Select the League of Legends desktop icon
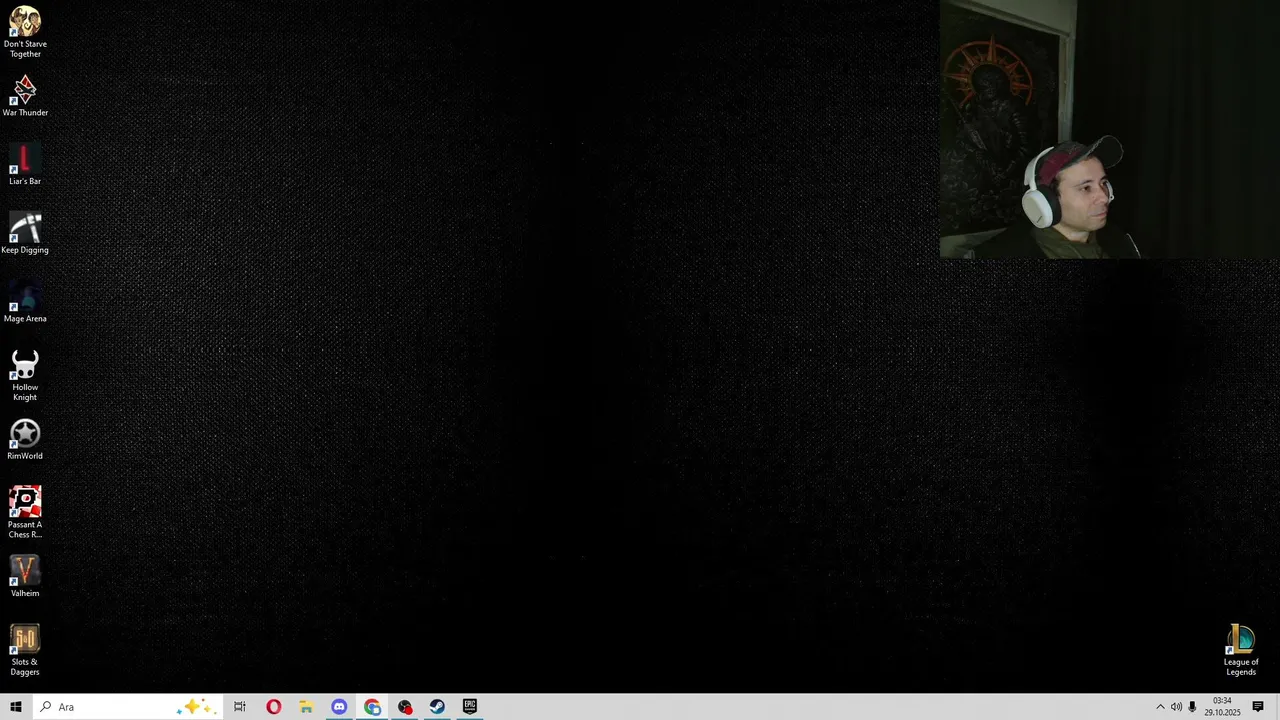Image resolution: width=1280 pixels, height=720 pixels. [1241, 650]
